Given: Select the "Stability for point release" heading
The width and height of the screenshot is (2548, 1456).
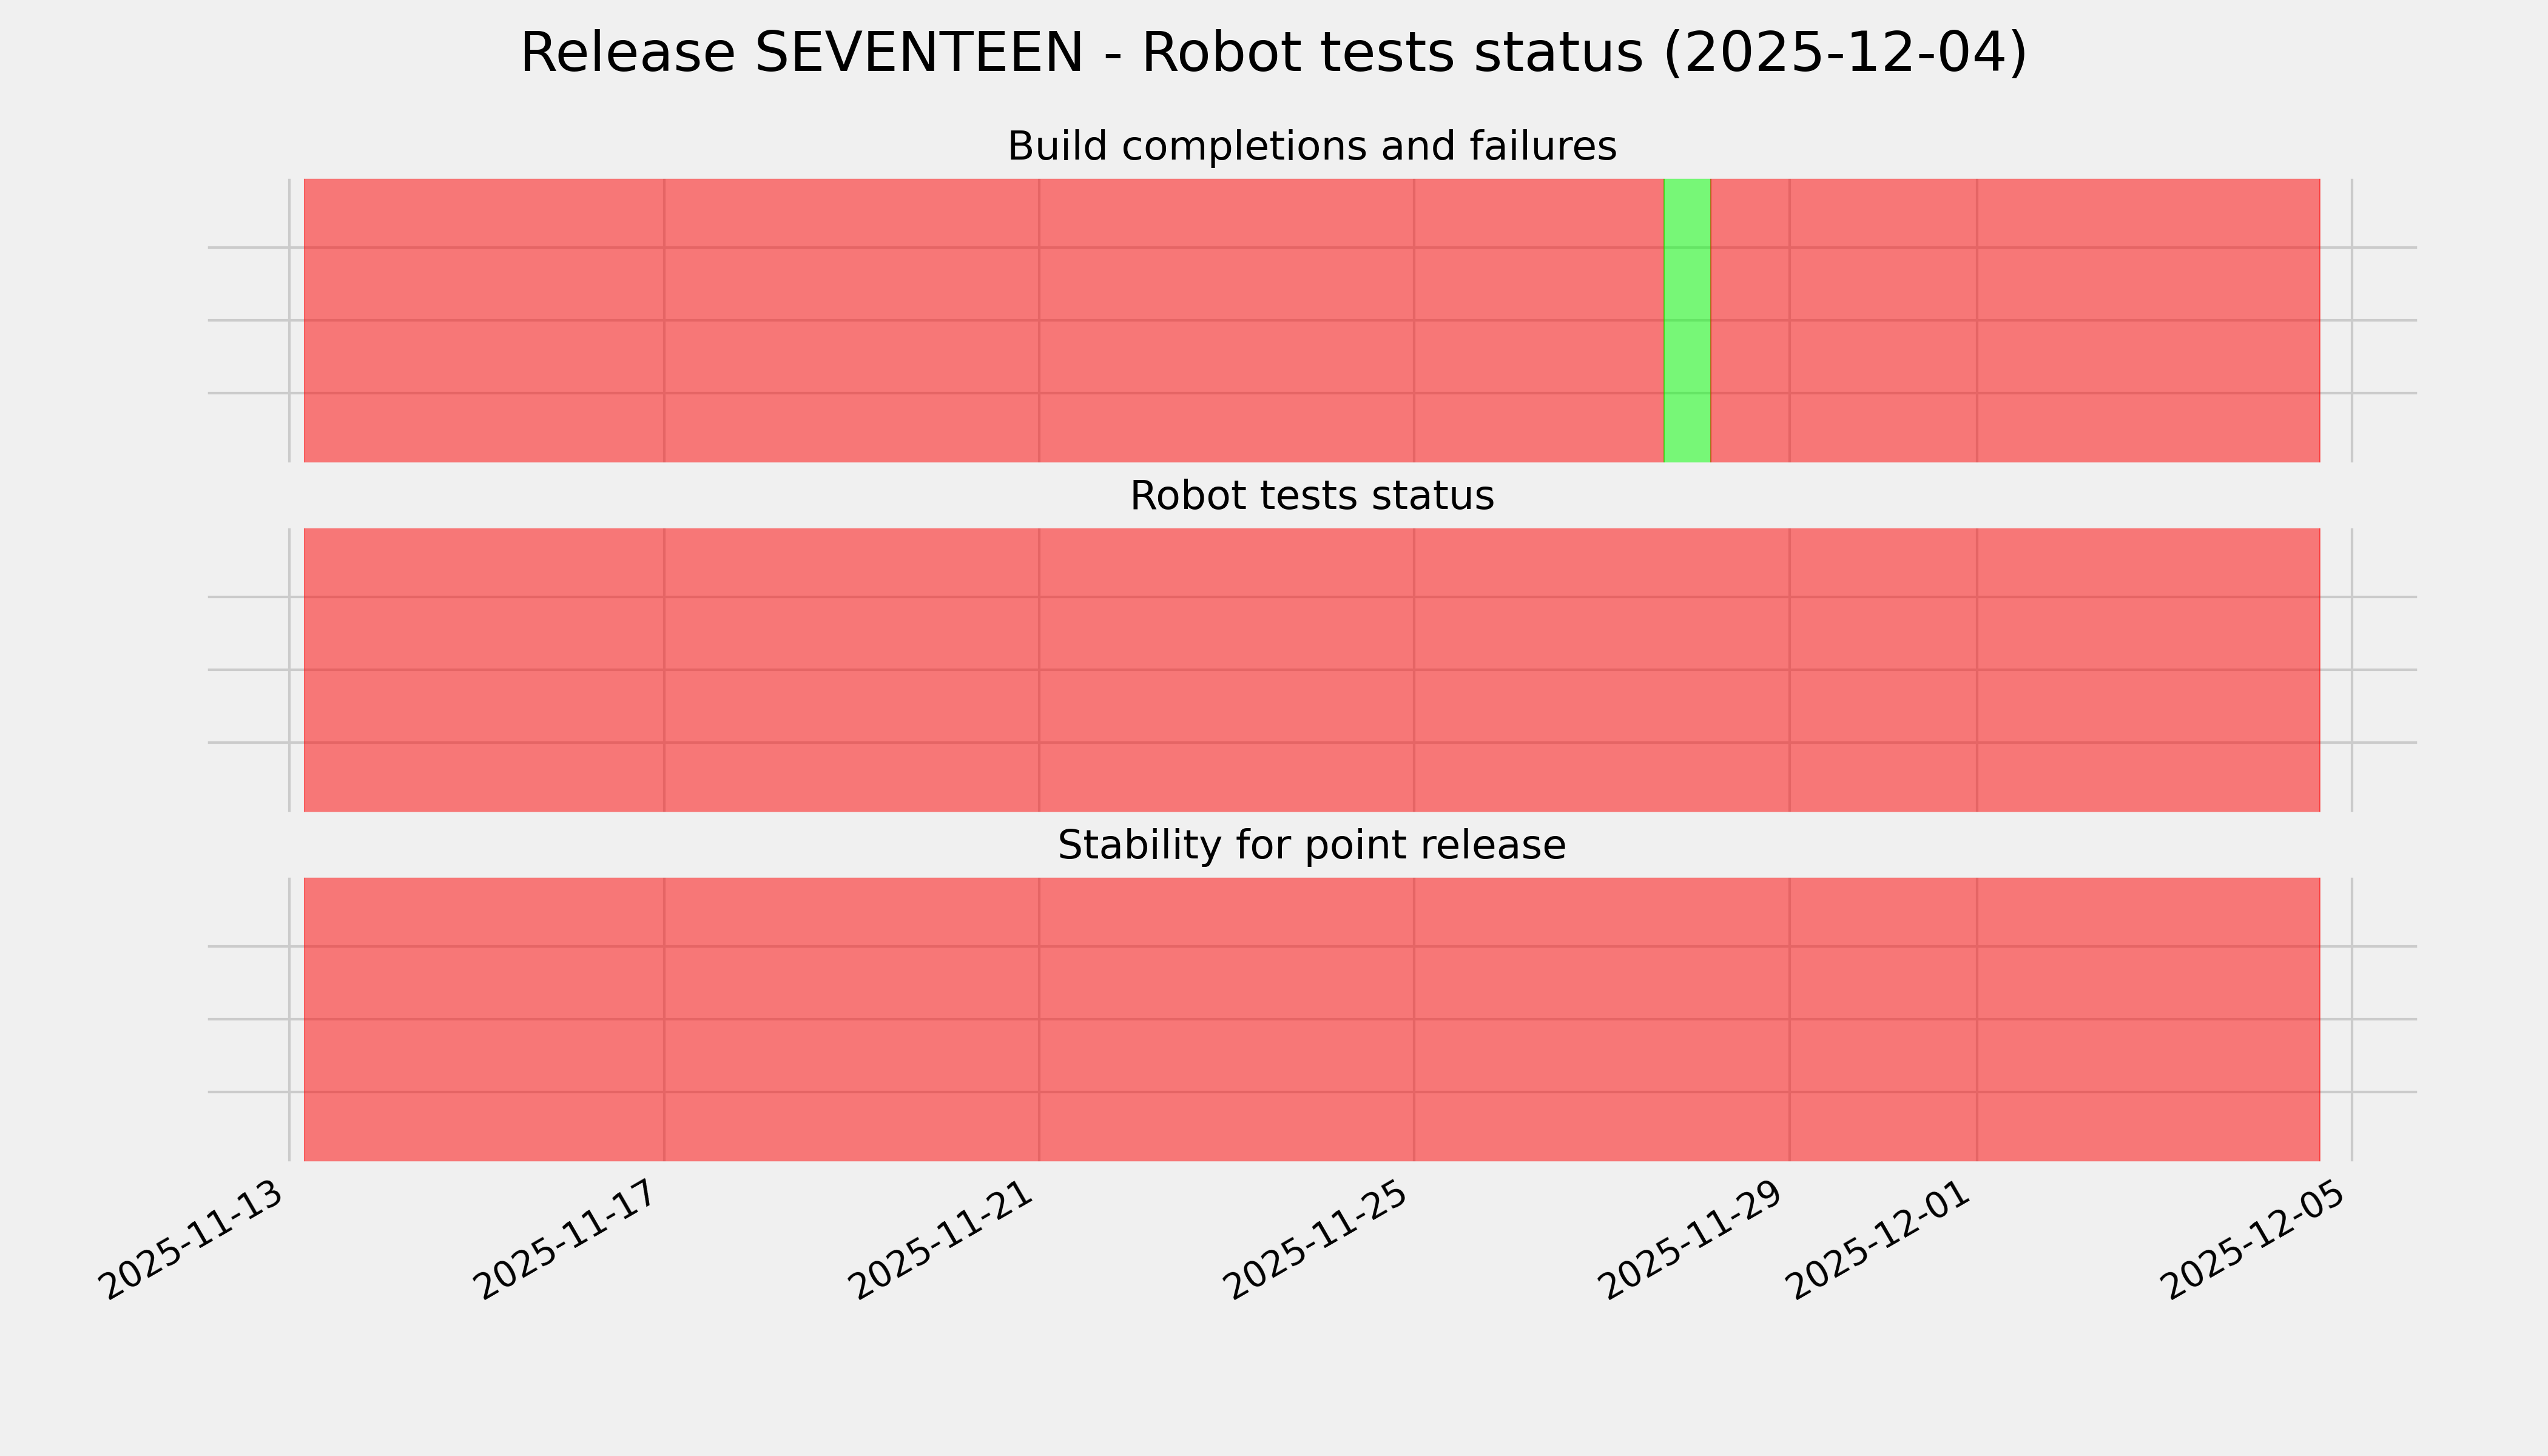Looking at the screenshot, I should [x=1311, y=846].
